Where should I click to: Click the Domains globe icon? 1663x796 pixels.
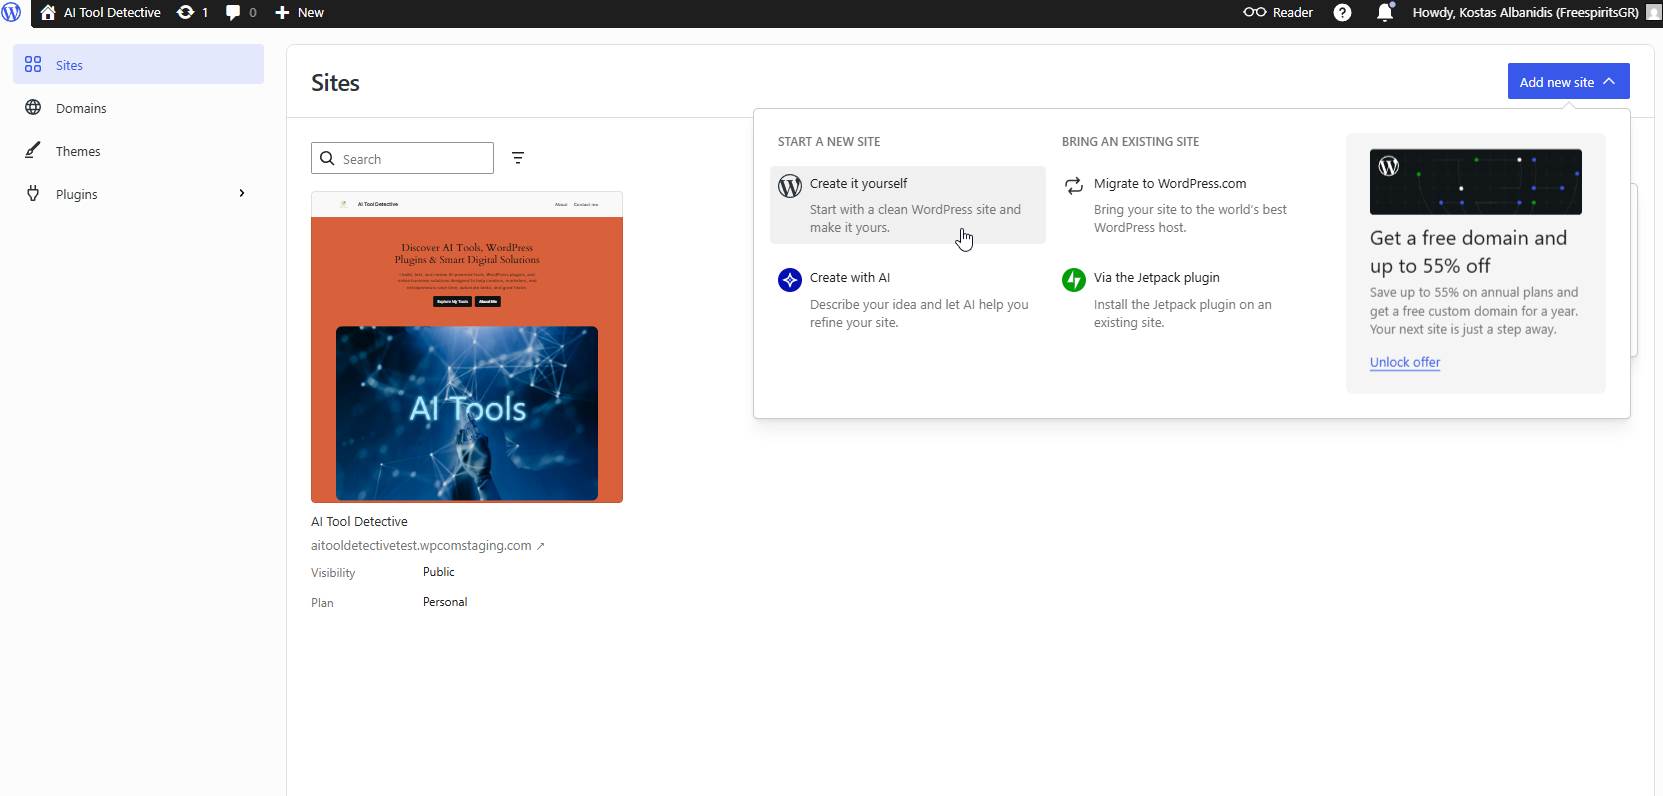pos(33,107)
